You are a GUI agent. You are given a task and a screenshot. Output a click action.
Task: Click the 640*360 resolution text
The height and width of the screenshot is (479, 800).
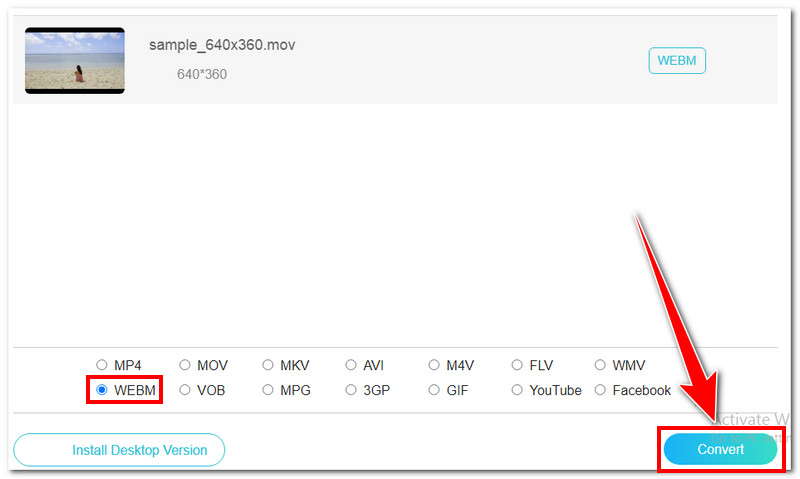click(x=202, y=74)
